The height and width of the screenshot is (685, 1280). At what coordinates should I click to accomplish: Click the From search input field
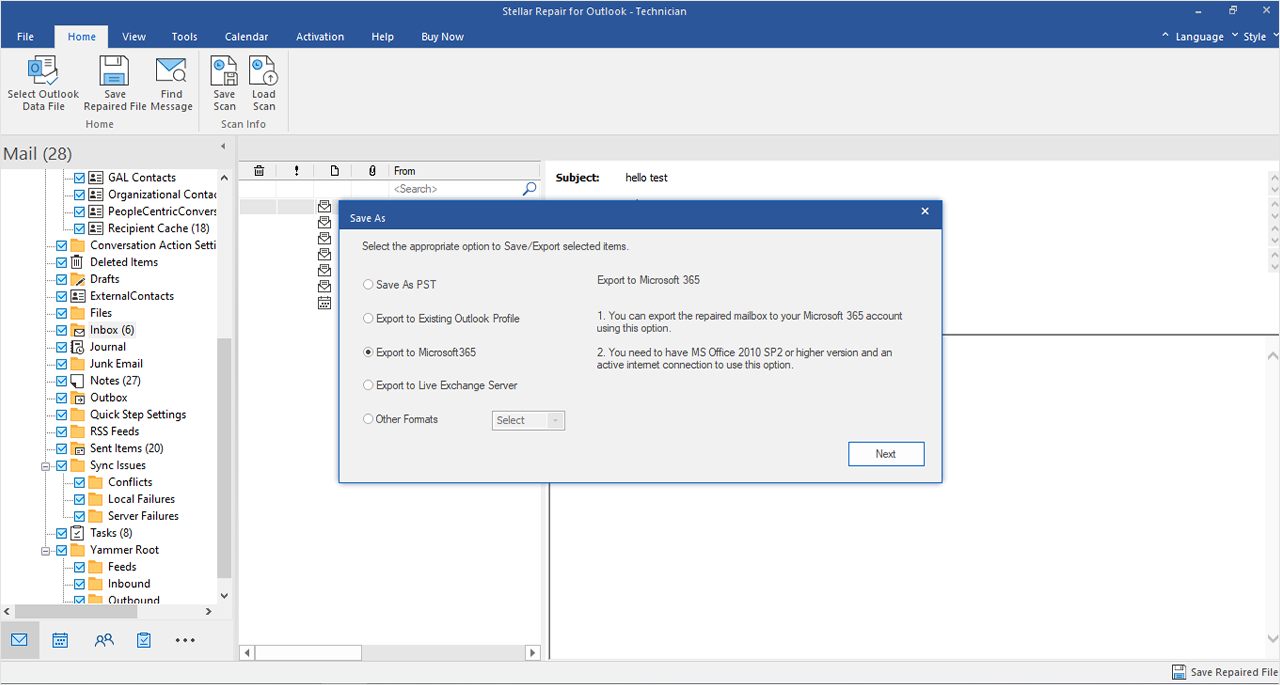455,188
